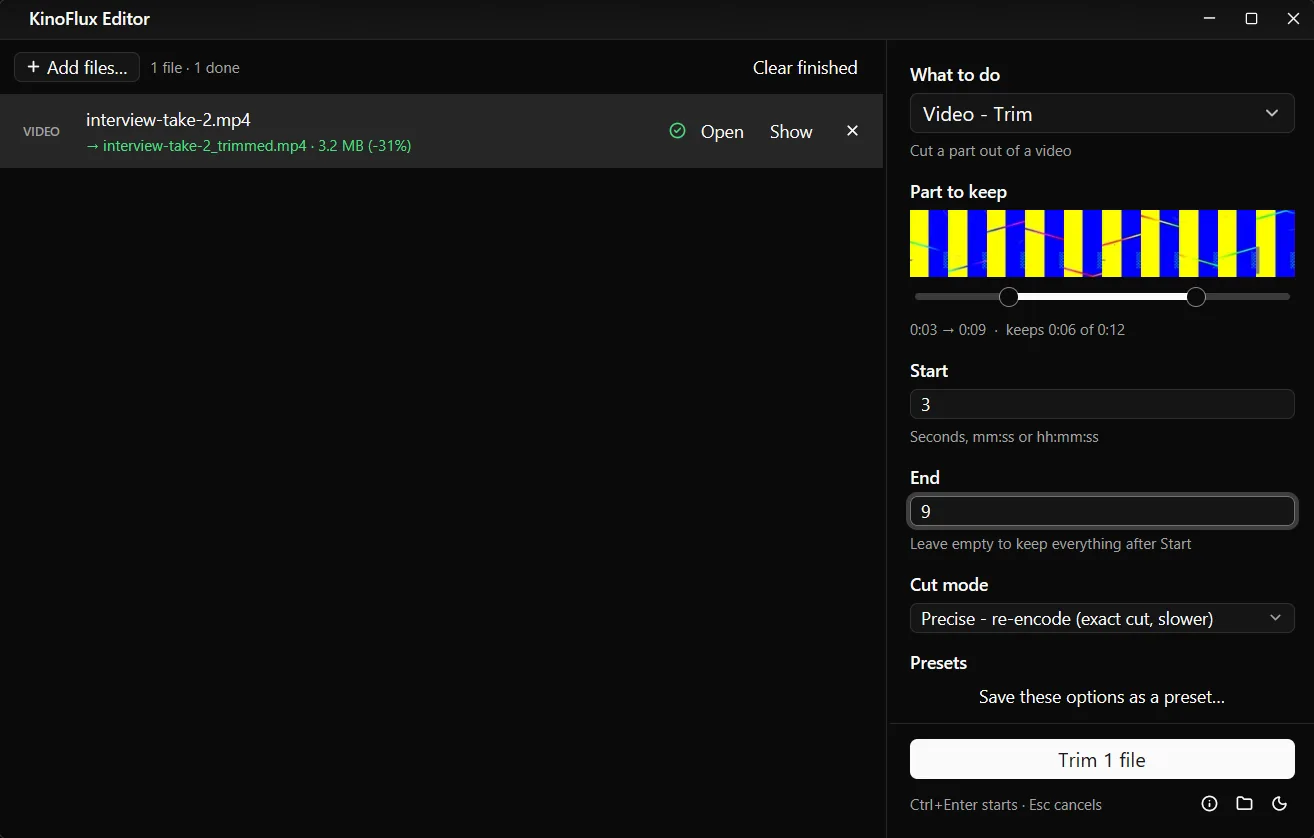Remove interview-take-2.mp4 from the list
This screenshot has width=1314, height=838.
[x=852, y=131]
